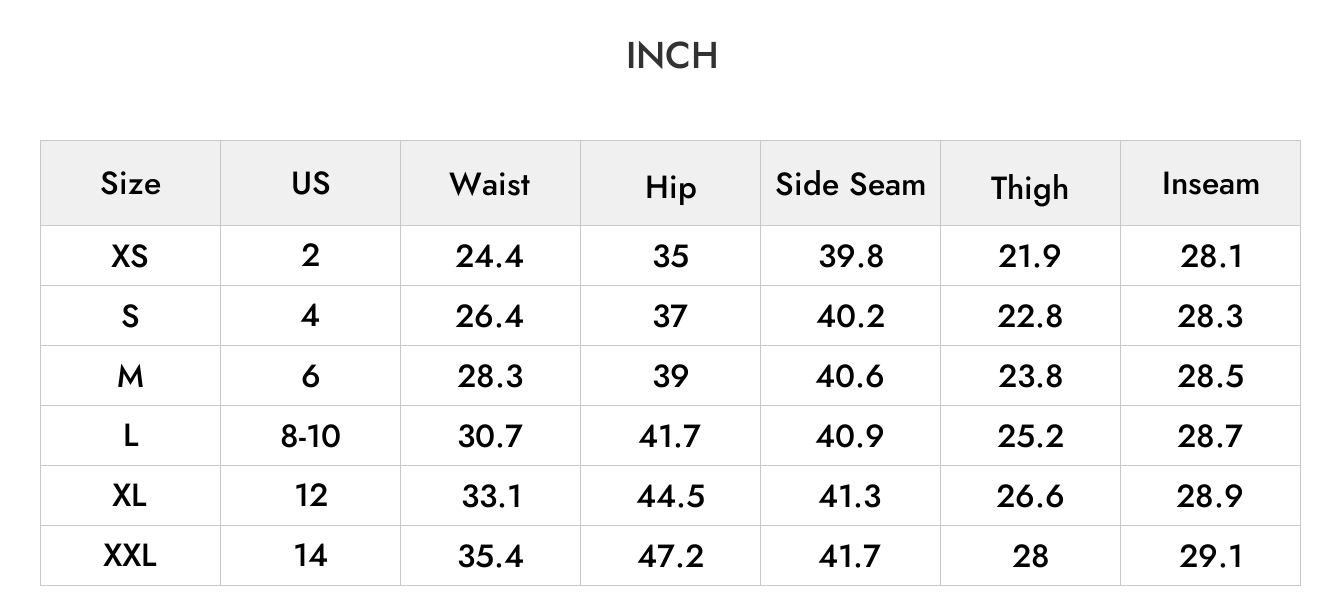This screenshot has height=600, width=1340.
Task: Select hip value 44.5 for XL
Action: 671,496
